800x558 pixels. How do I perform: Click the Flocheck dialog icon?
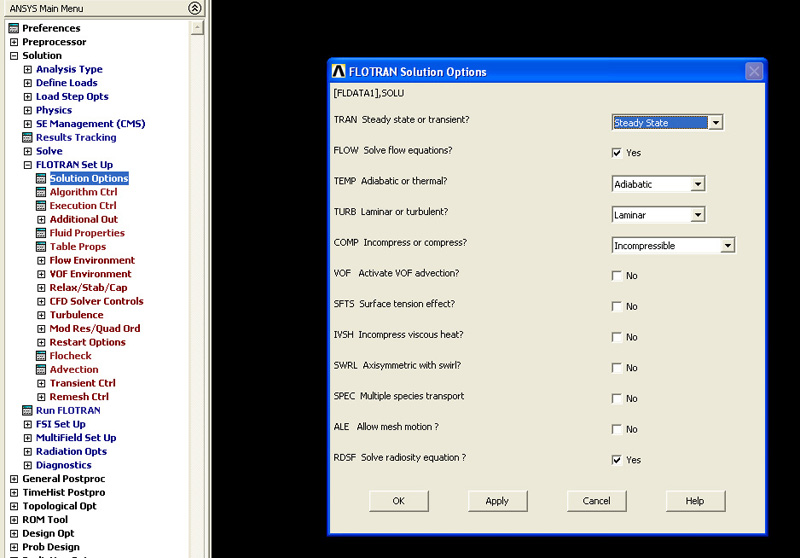pos(41,356)
